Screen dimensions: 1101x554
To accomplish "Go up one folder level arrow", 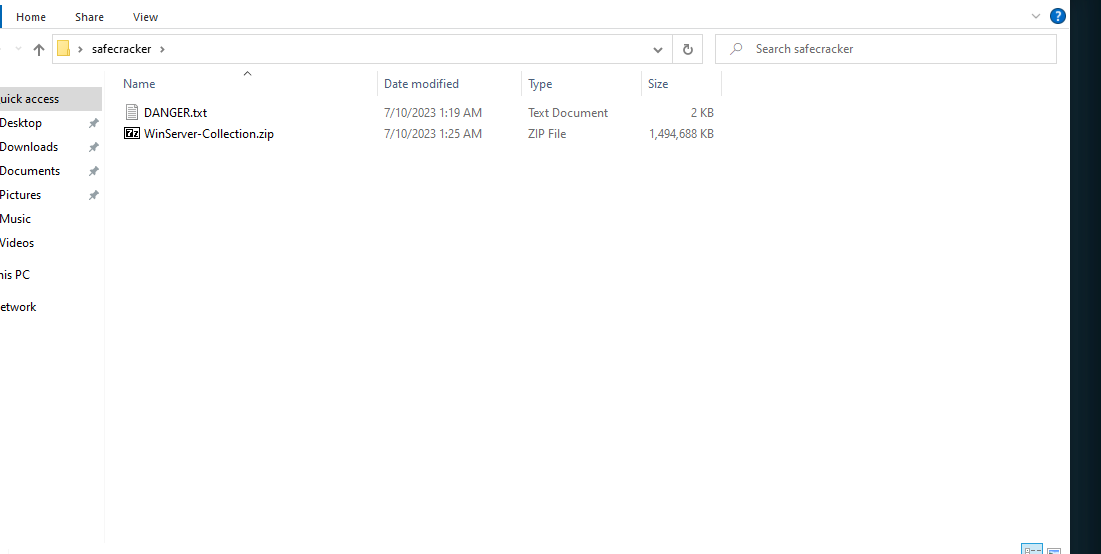I will (x=39, y=49).
